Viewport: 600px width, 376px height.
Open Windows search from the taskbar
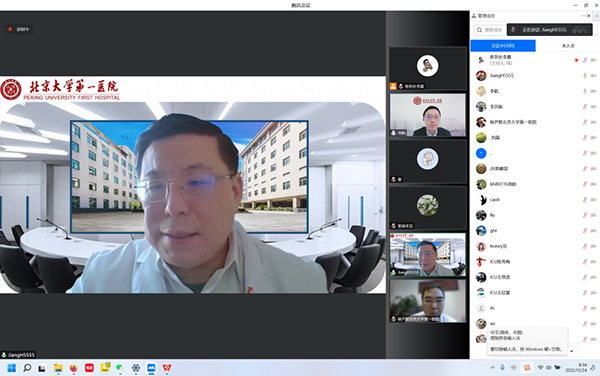click(27, 368)
